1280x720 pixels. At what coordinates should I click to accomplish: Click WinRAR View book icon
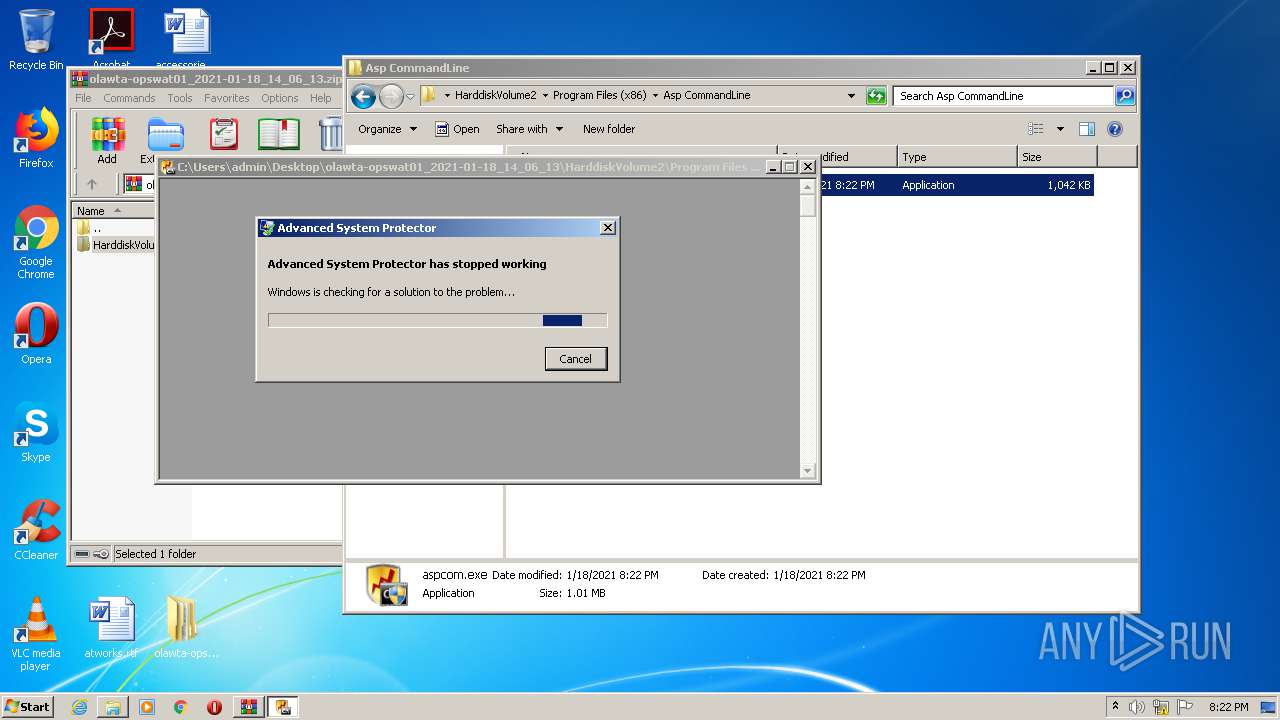pyautogui.click(x=279, y=134)
